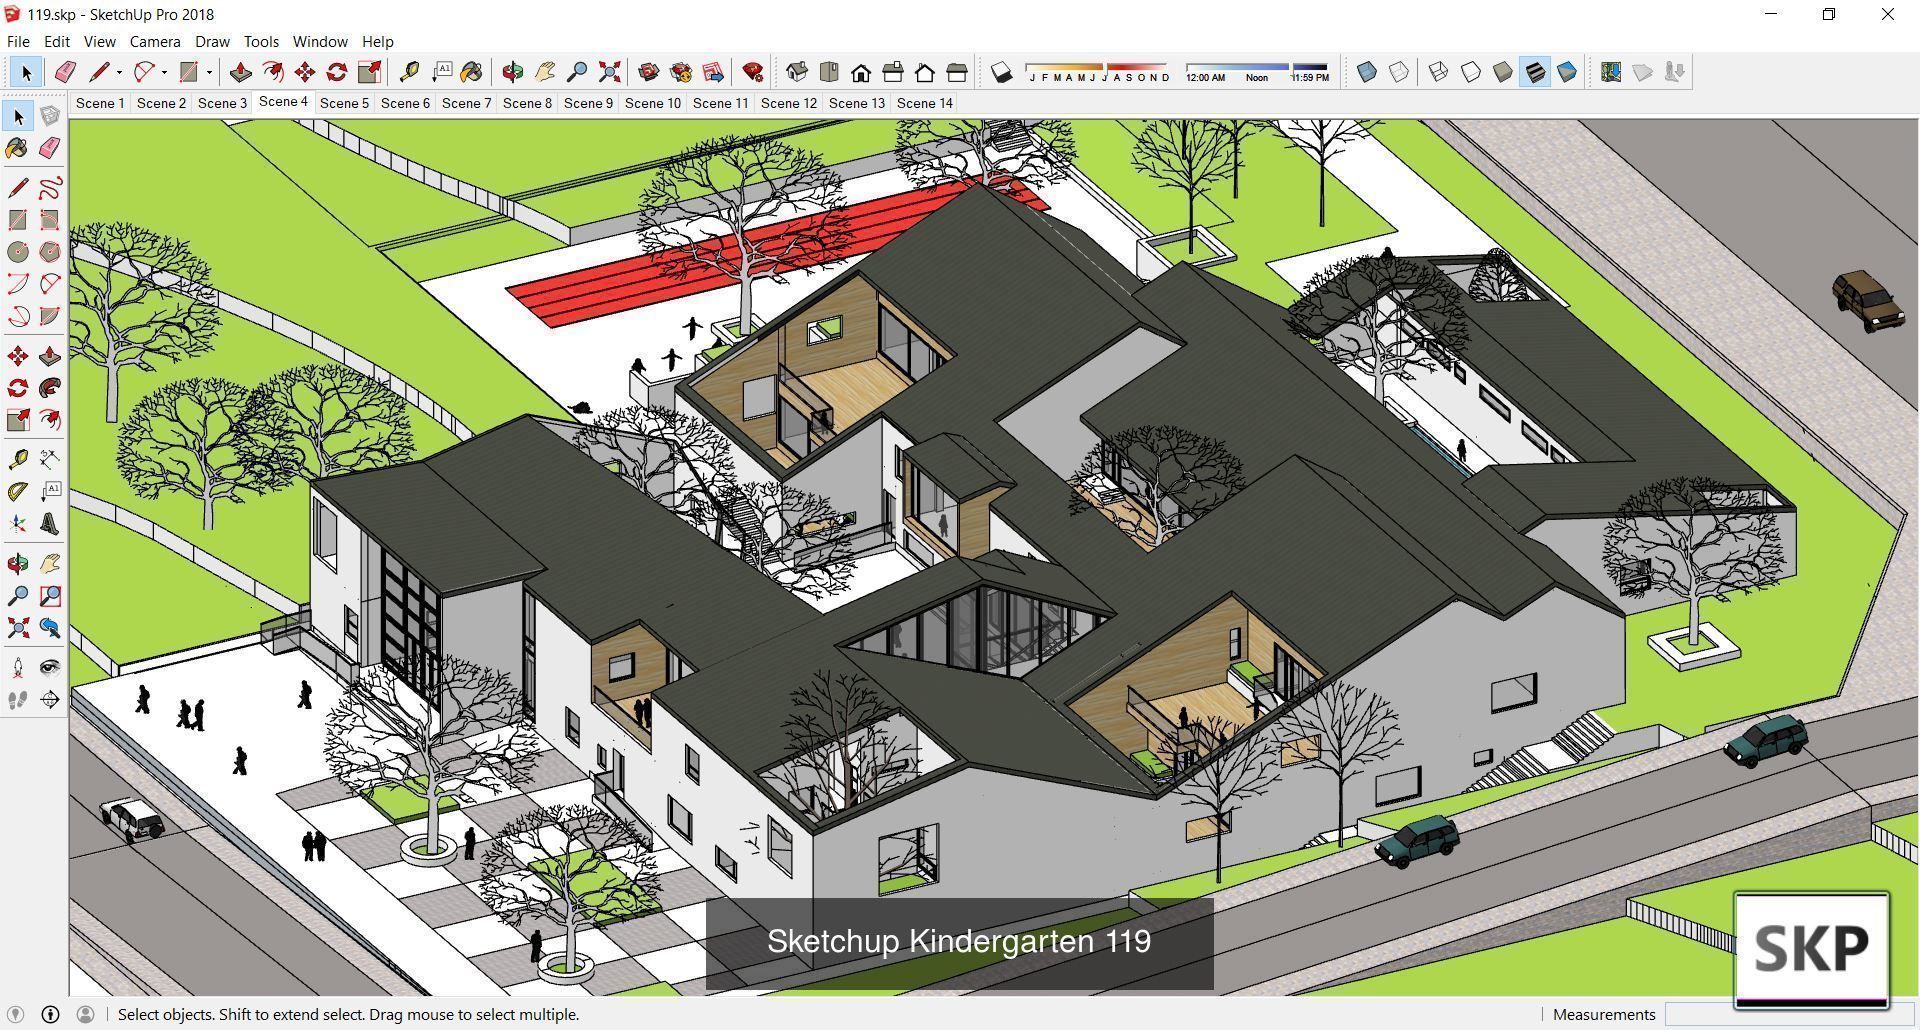Select Make Component tool in left toolbar

click(49, 116)
